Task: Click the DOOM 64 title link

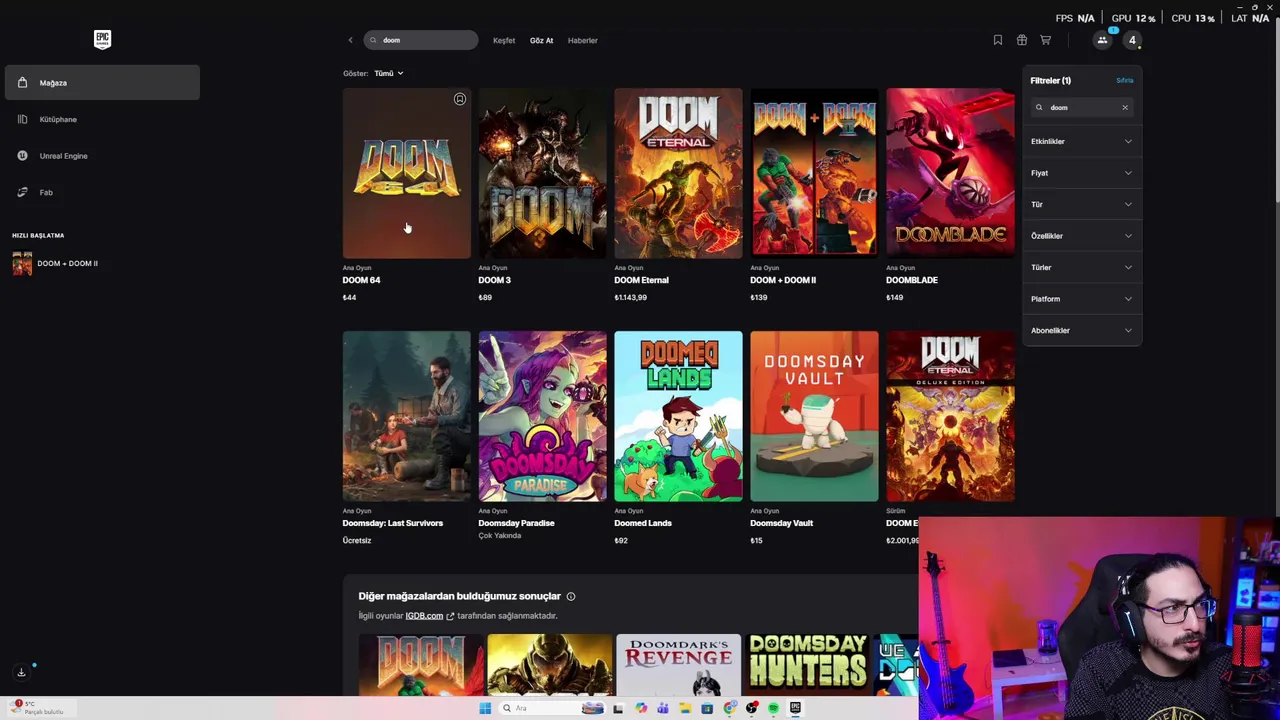Action: pyautogui.click(x=361, y=280)
